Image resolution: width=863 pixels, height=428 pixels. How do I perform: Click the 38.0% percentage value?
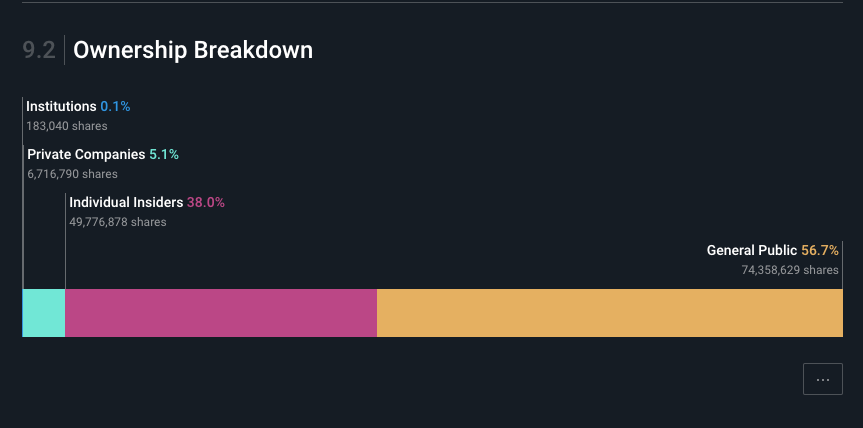click(x=206, y=202)
